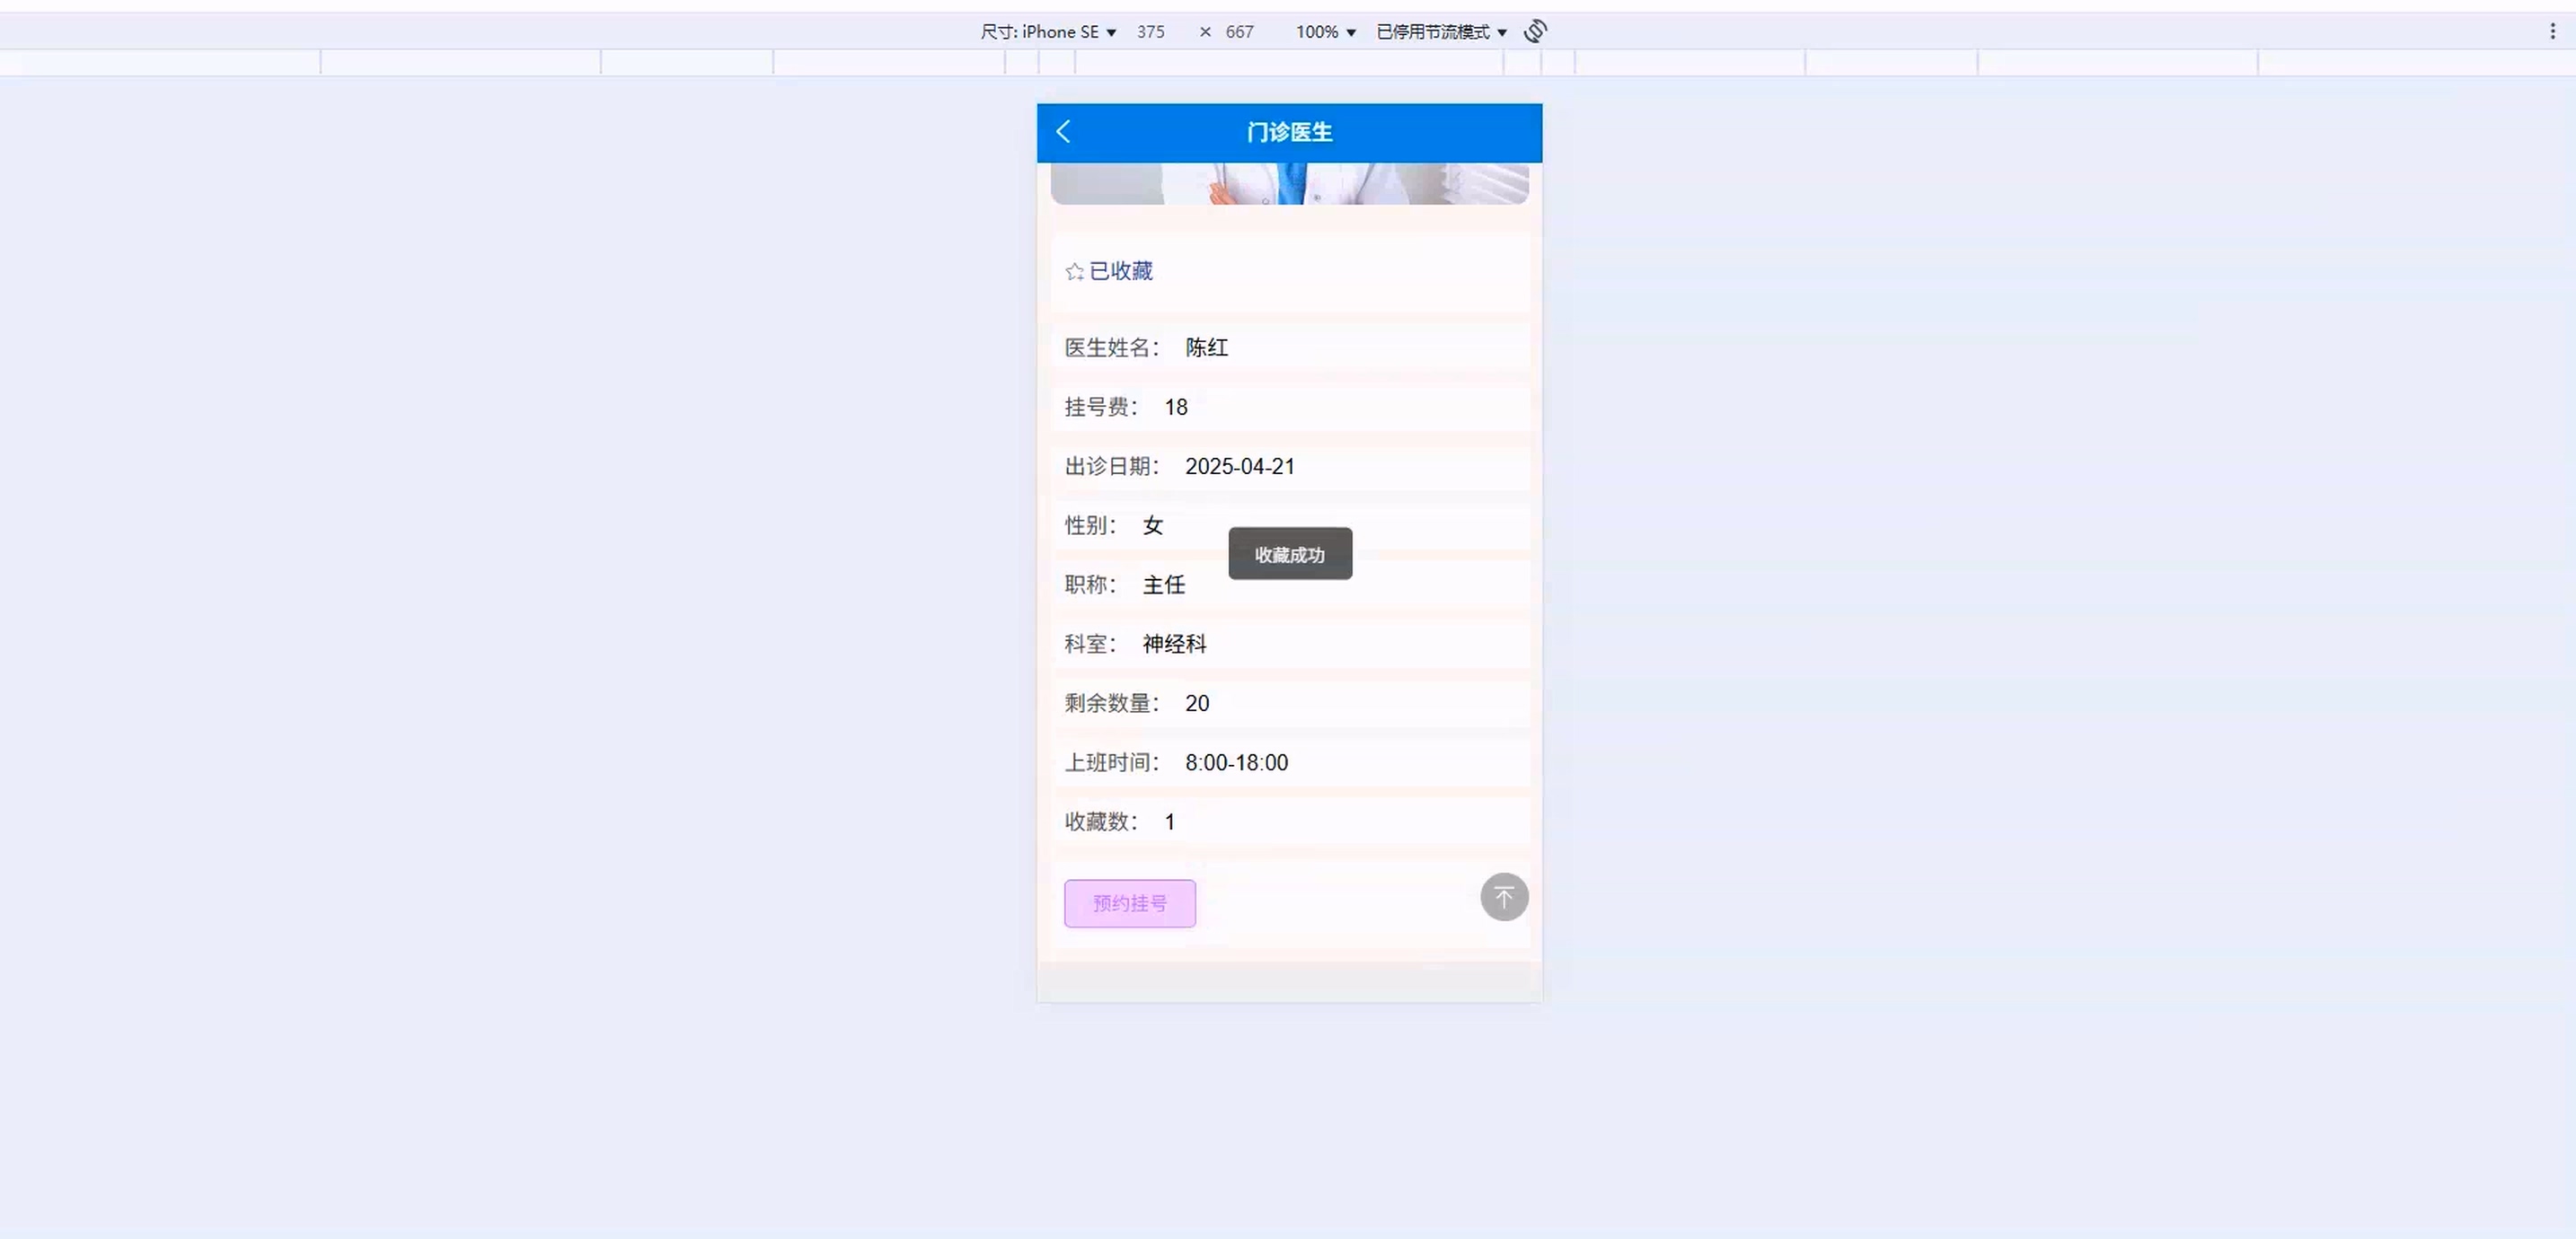Open the 100% zoom dropdown
The image size is (2576, 1239).
coord(1325,32)
